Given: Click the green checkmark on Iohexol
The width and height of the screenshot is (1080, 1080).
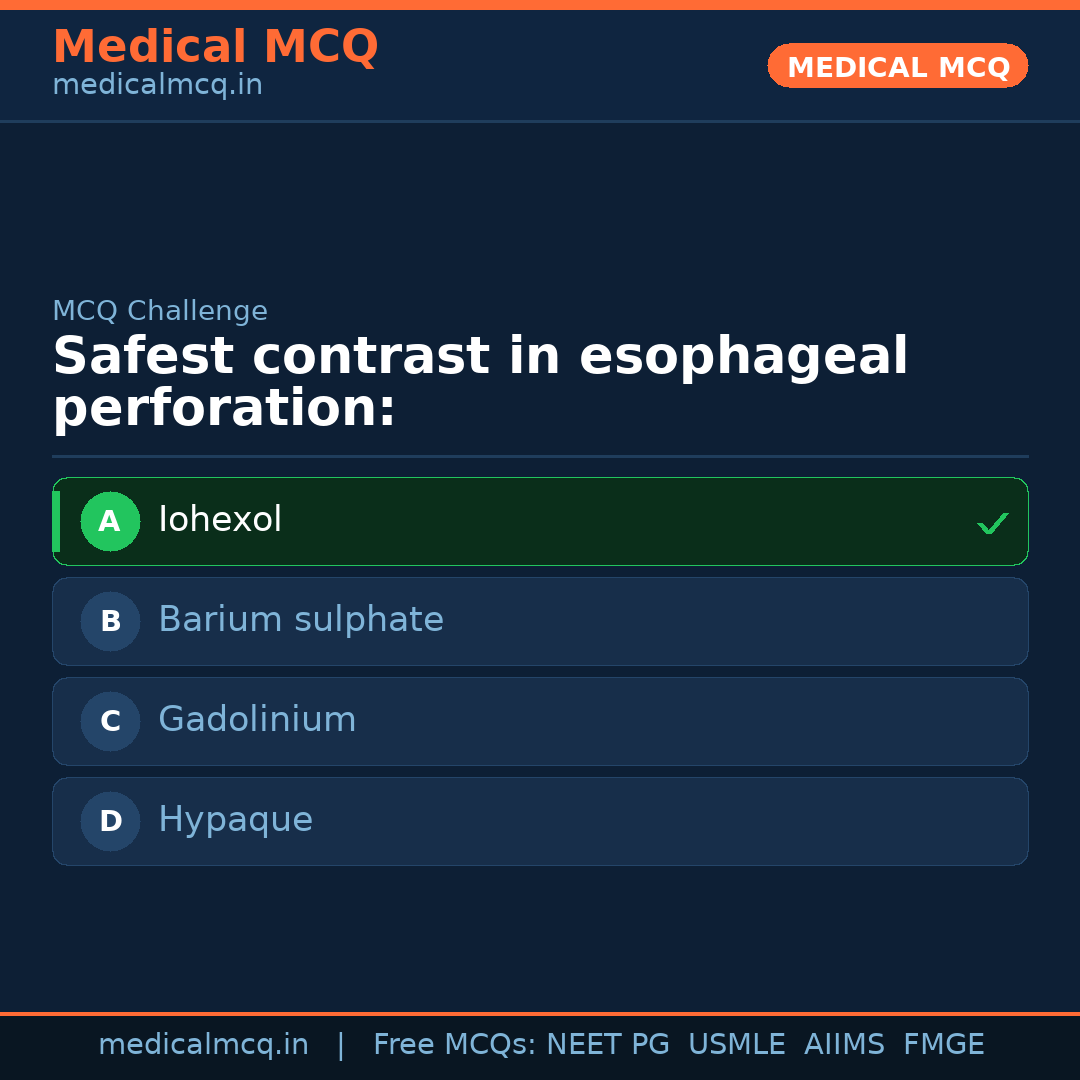Looking at the screenshot, I should [992, 523].
